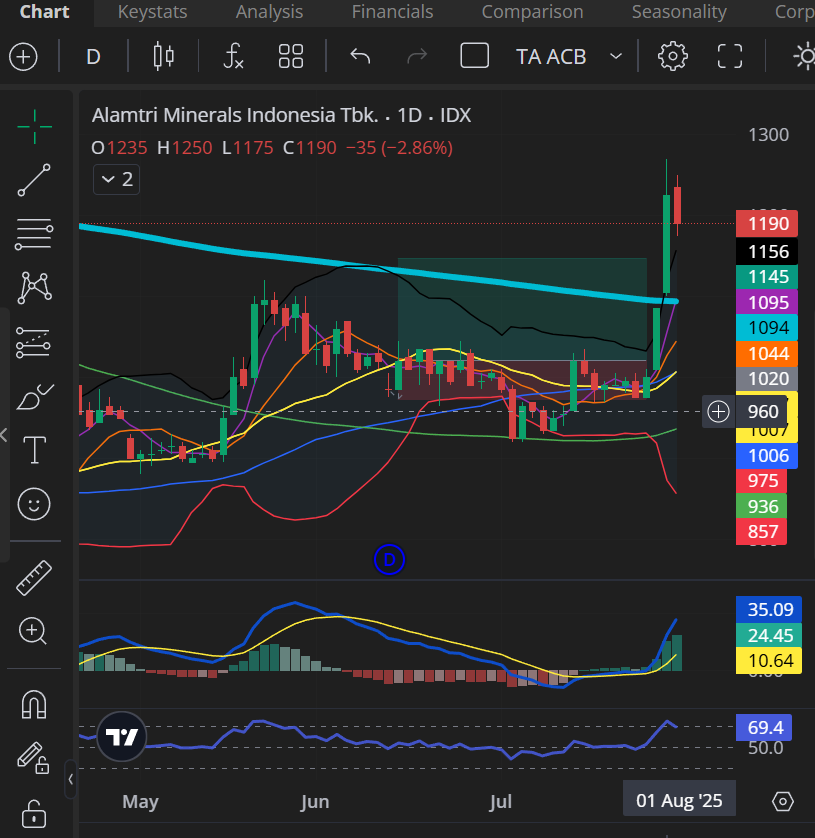
Task: Select the brush drawing tool
Action: point(34,397)
